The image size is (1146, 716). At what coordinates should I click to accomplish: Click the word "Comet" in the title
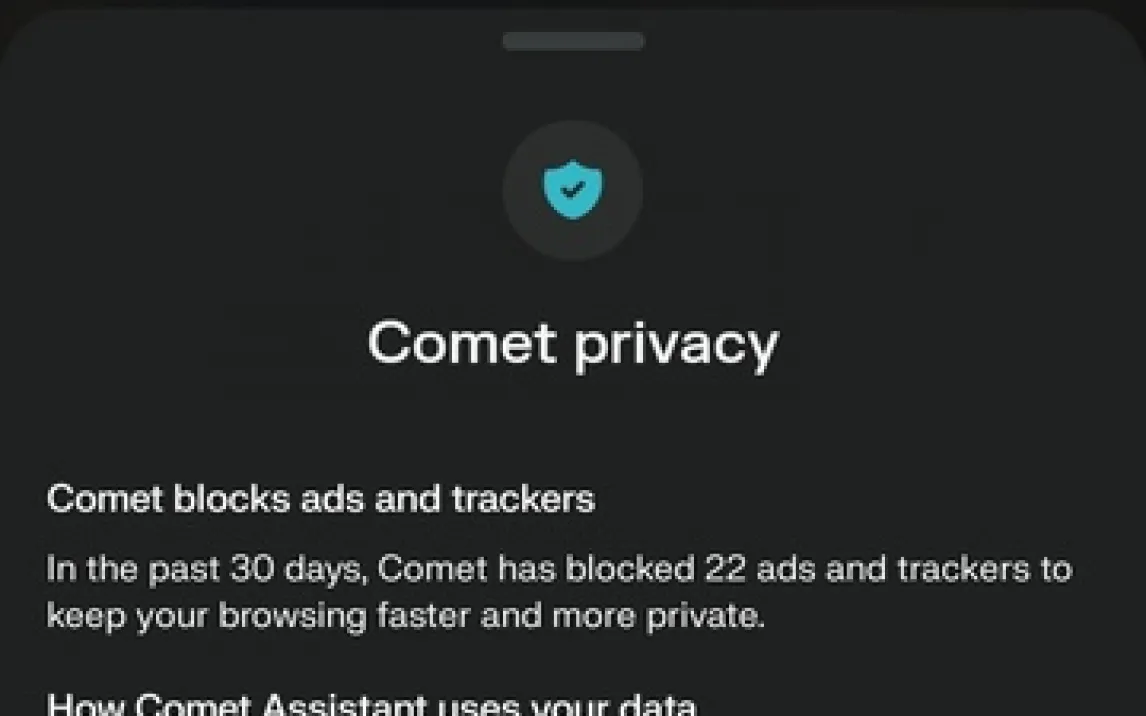click(462, 343)
